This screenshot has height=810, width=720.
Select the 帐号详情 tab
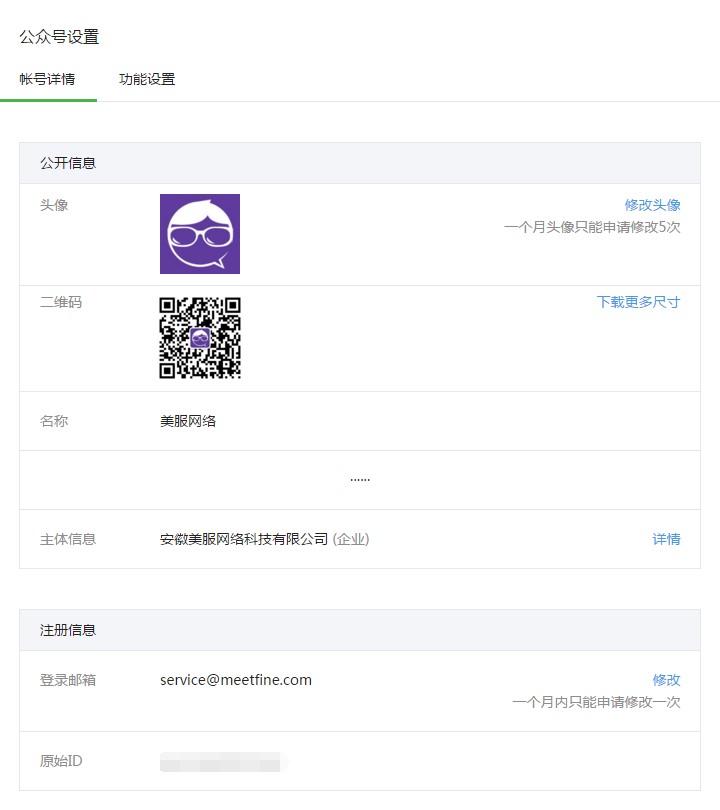[x=47, y=79]
